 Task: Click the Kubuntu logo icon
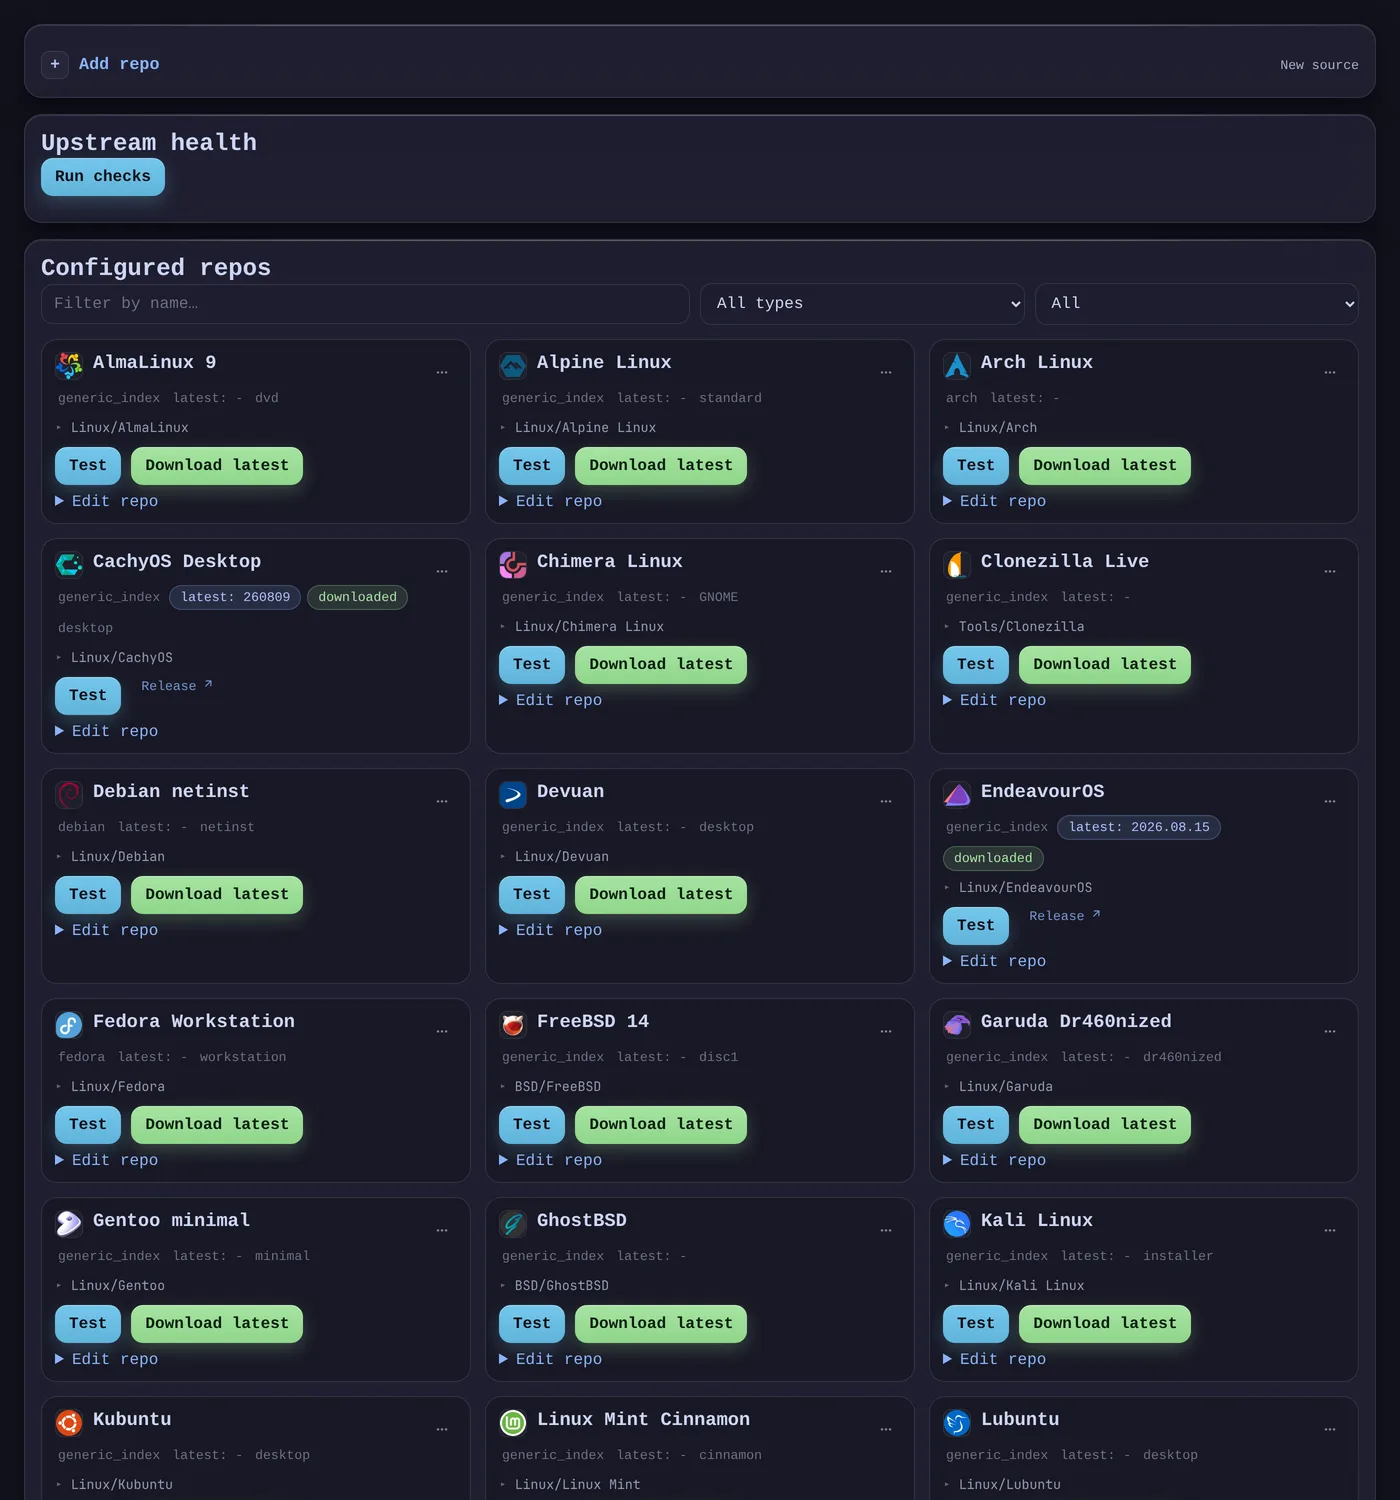click(69, 1423)
